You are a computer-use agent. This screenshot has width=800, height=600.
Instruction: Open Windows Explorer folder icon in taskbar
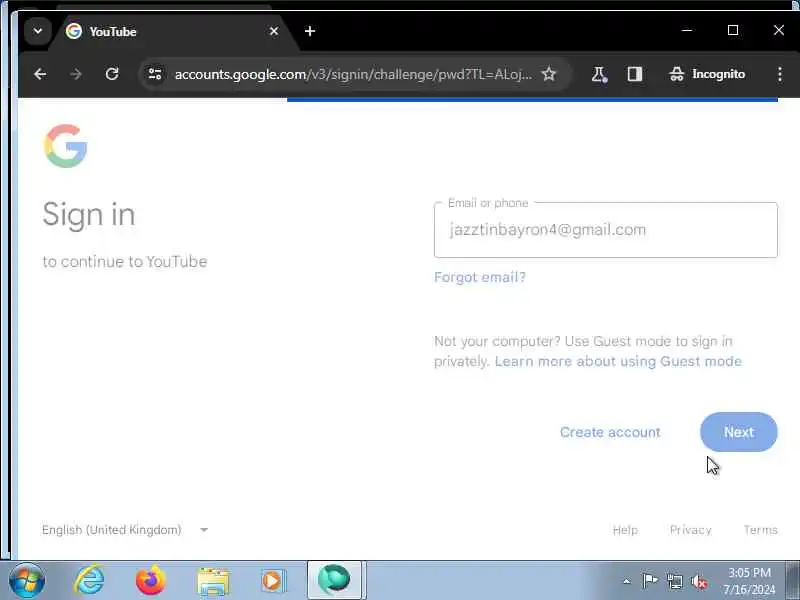pyautogui.click(x=213, y=581)
